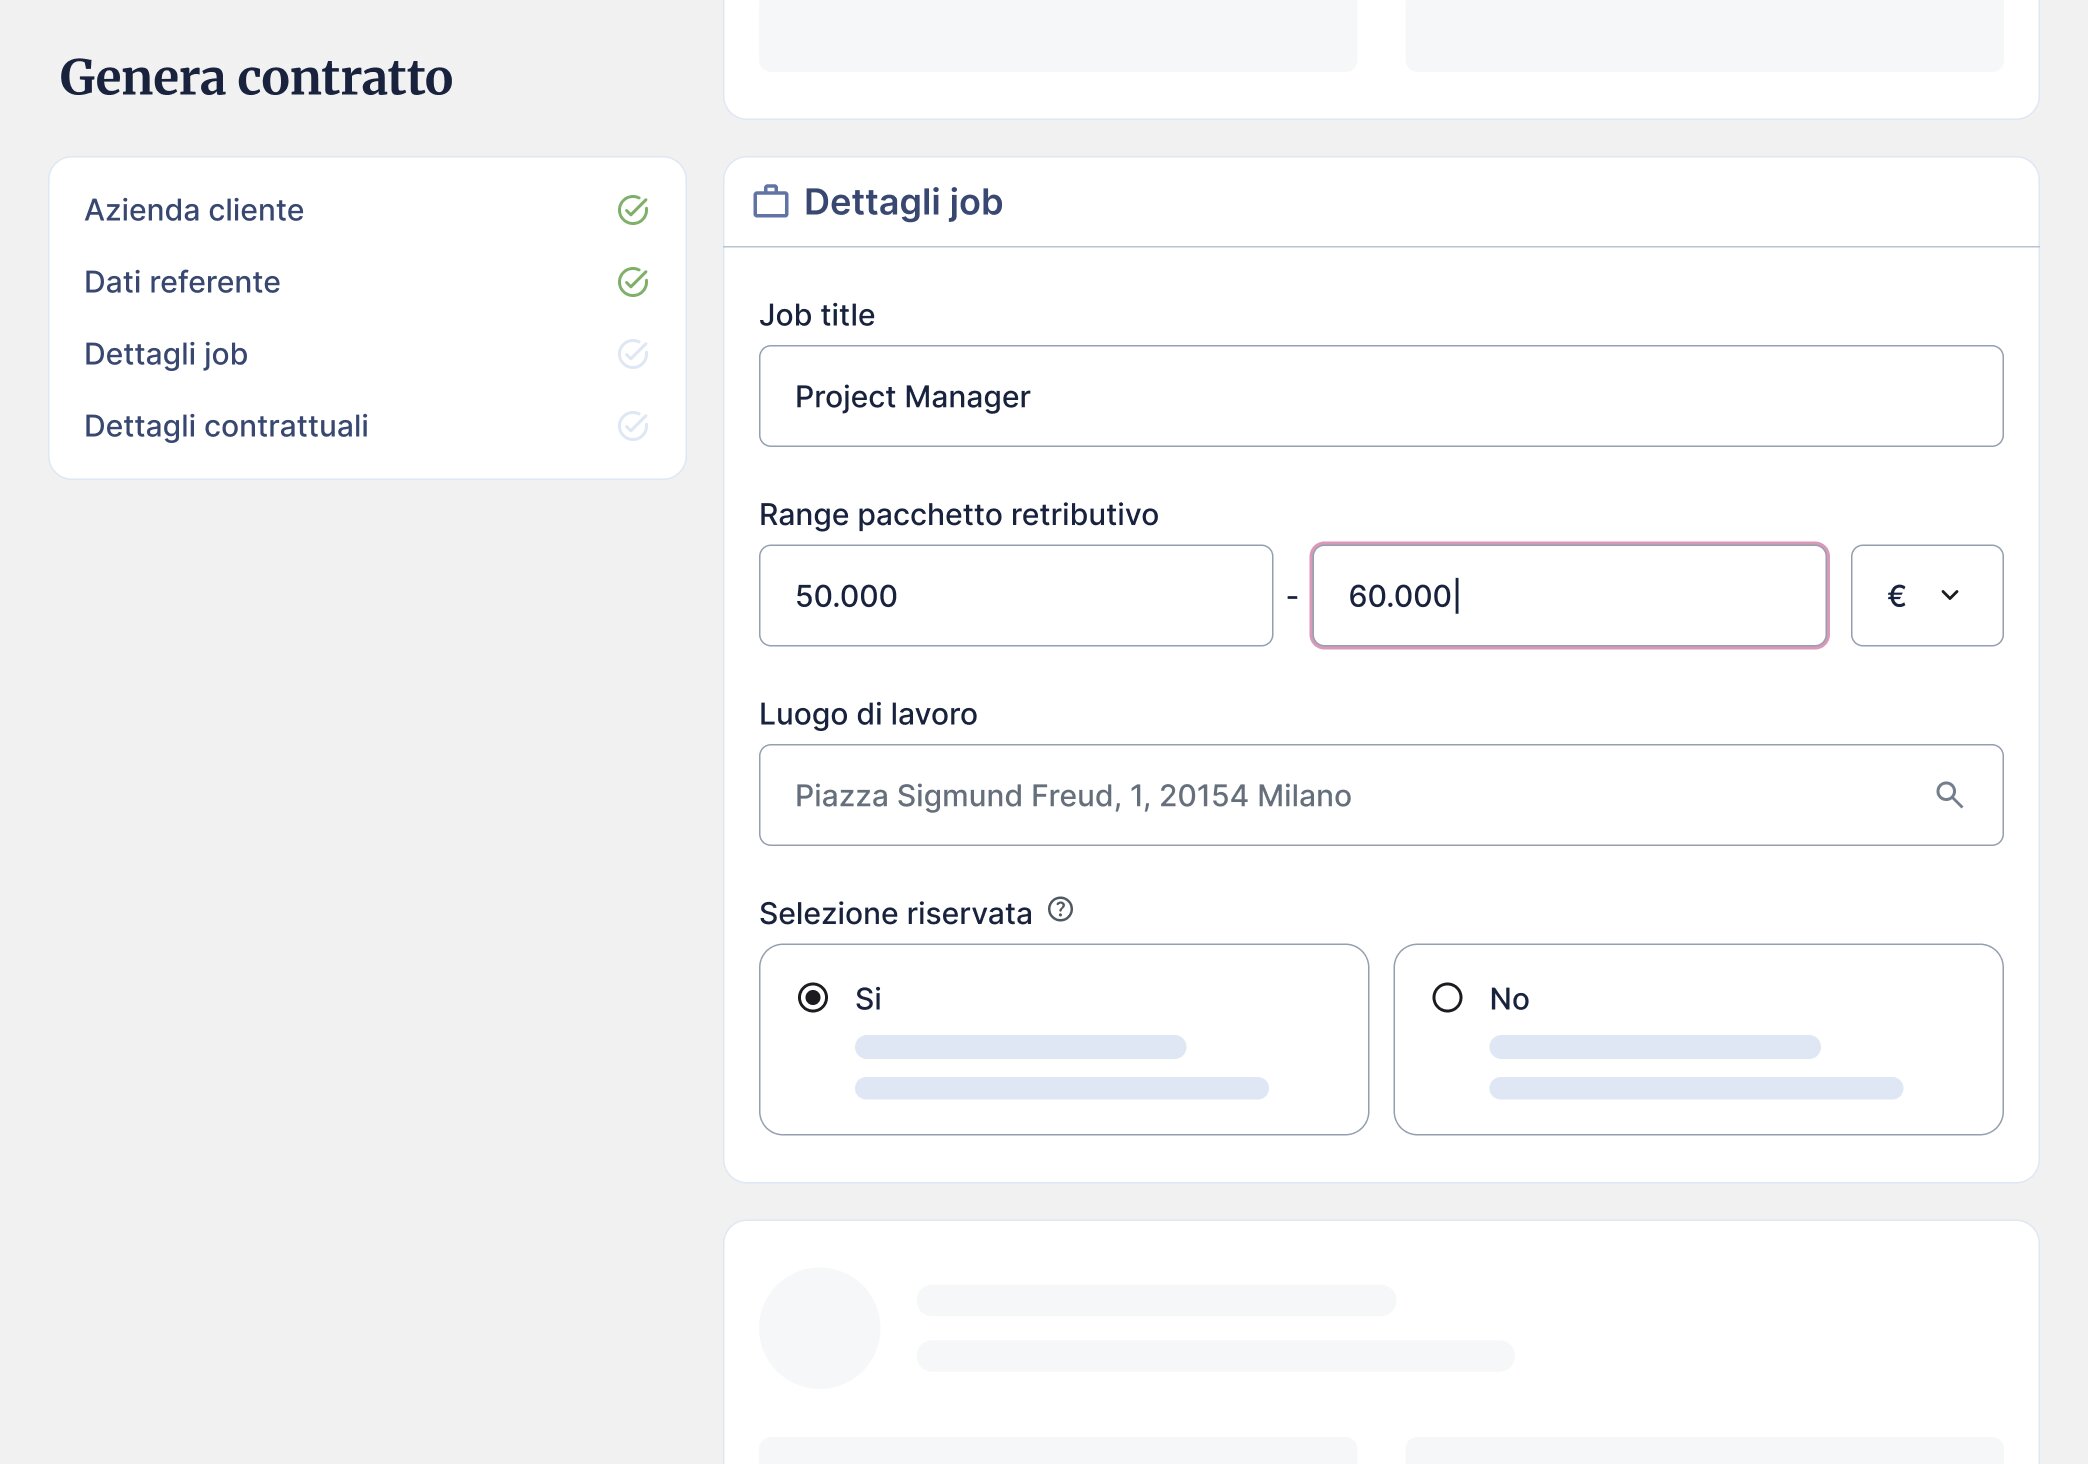This screenshot has width=2088, height=1464.
Task: Click the maximum salary field showing 60.000
Action: point(1570,596)
